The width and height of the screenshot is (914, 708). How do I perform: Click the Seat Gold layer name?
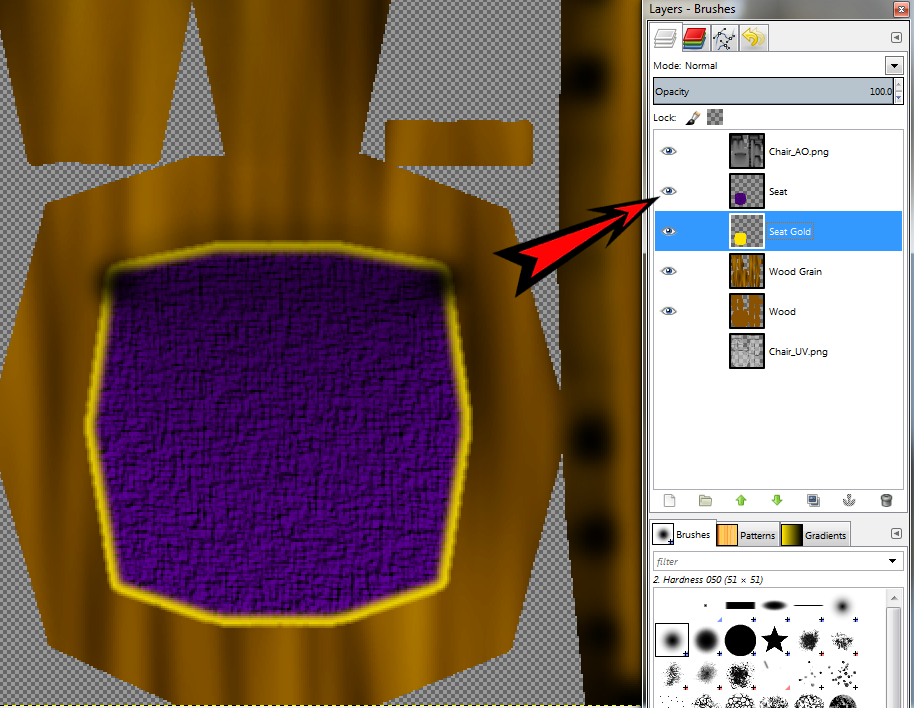(790, 232)
